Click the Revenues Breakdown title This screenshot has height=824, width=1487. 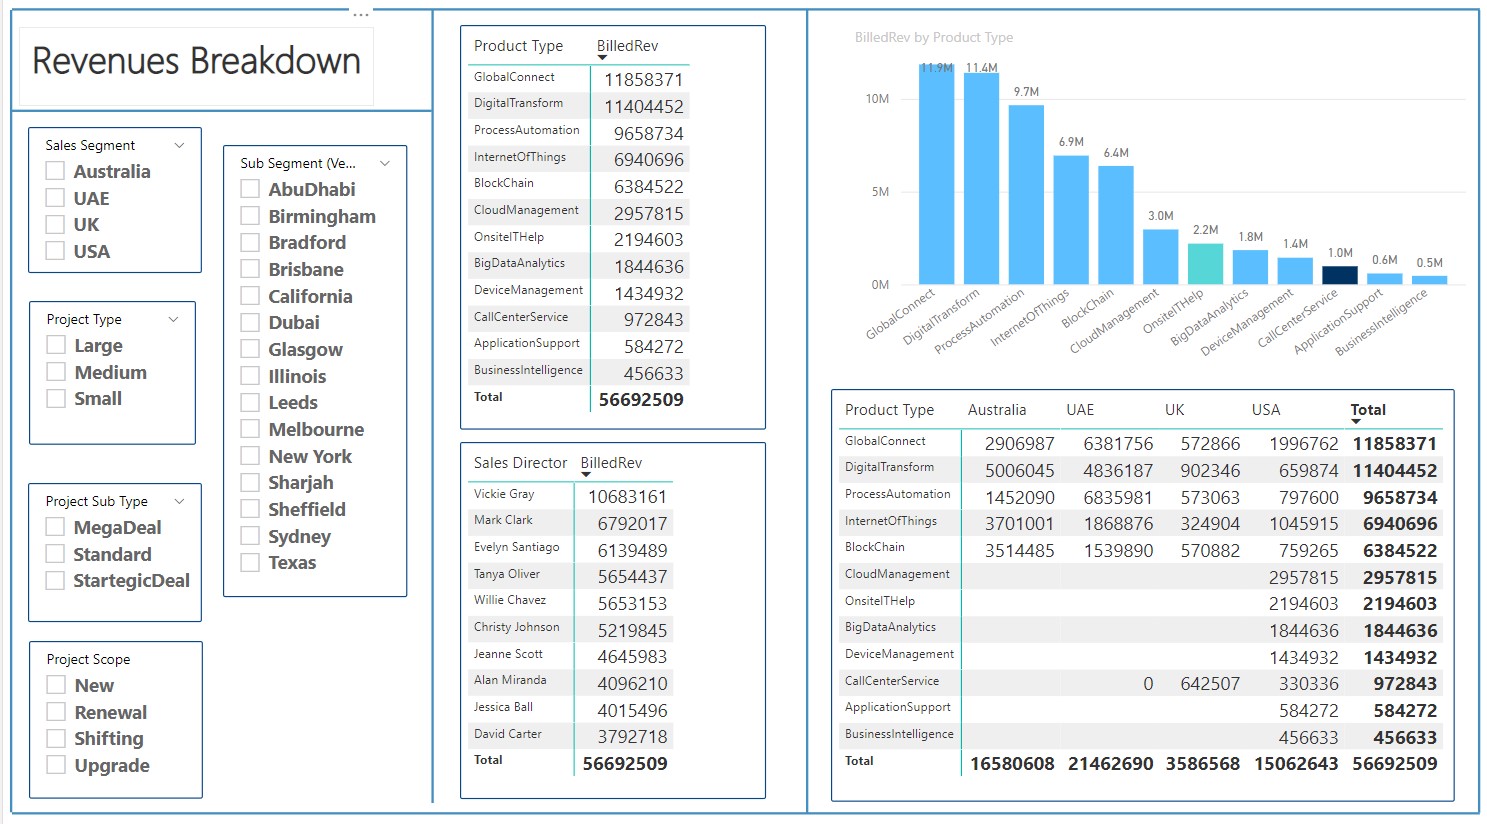point(196,62)
